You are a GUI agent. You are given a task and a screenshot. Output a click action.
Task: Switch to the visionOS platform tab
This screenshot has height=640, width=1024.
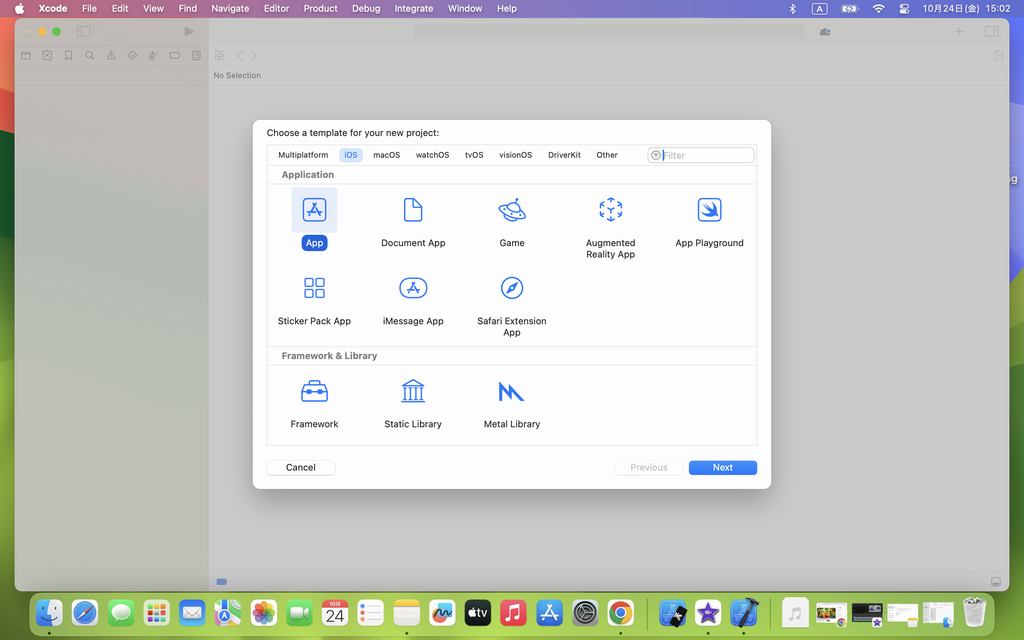[515, 155]
